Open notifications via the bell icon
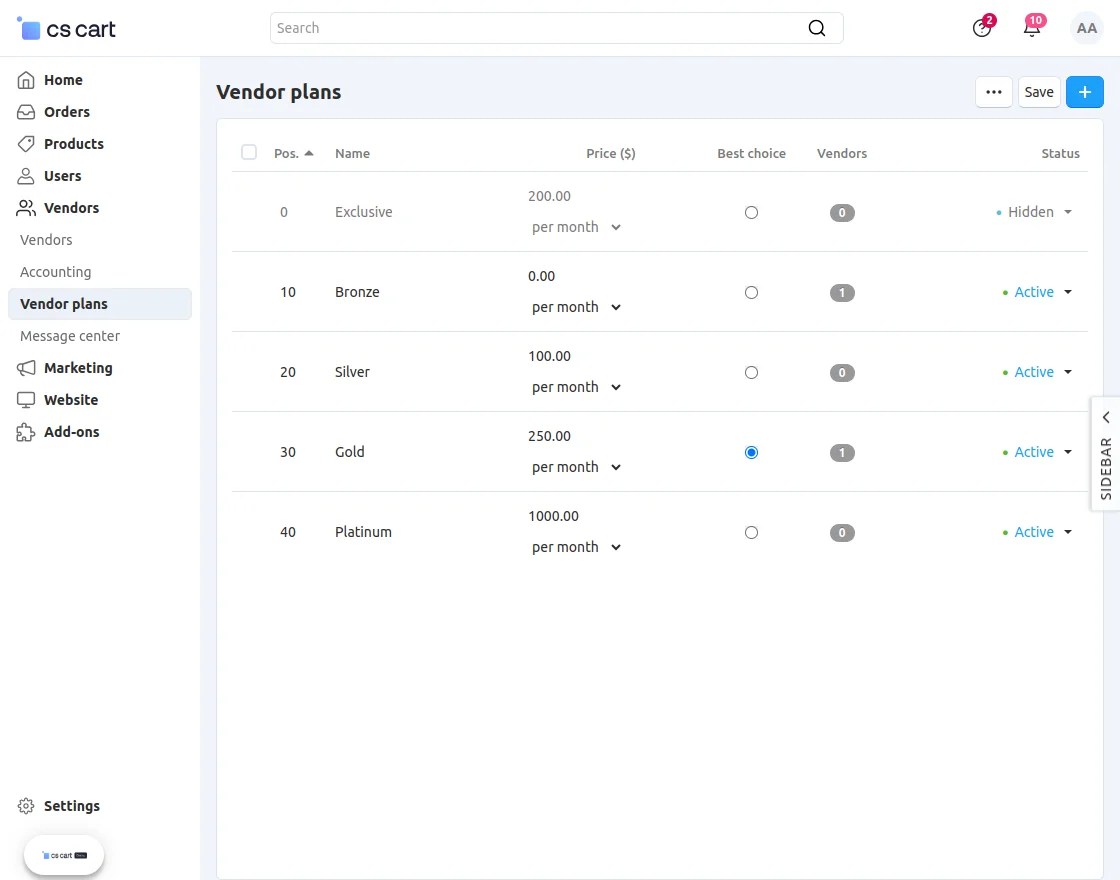Screen dimensions: 1120x880 [x=1031, y=28]
